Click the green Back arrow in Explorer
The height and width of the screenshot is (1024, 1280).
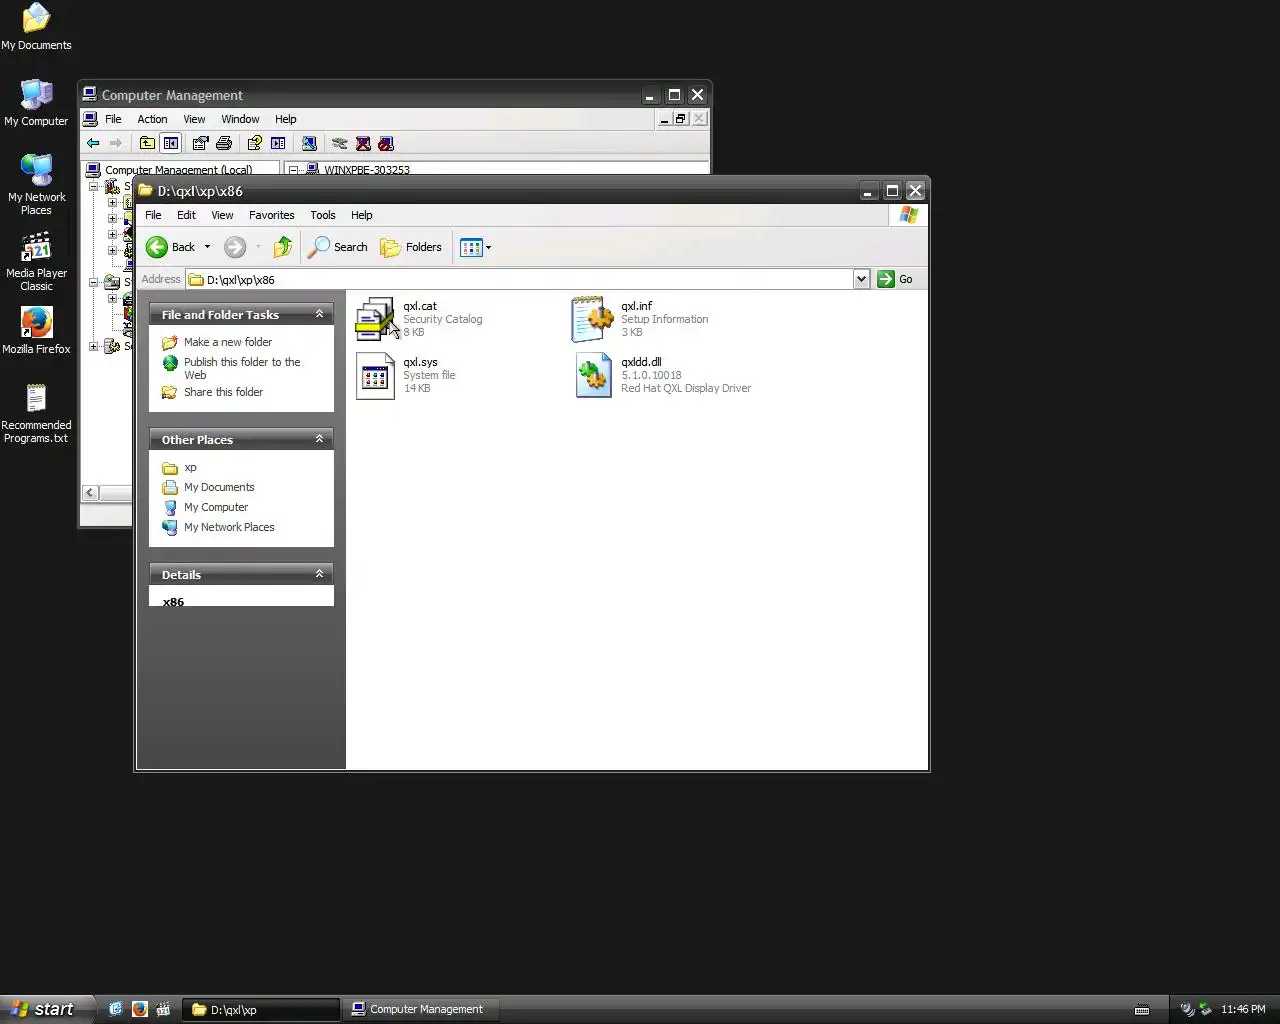157,247
